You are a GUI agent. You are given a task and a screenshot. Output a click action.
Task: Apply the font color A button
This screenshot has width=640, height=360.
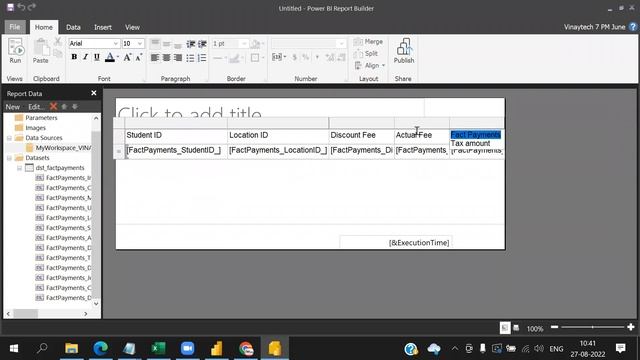point(109,58)
